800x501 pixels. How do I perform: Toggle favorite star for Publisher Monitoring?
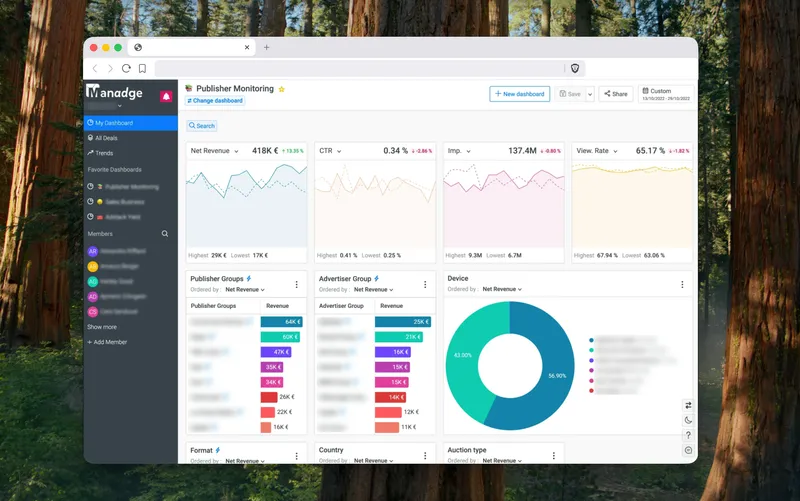click(x=282, y=89)
